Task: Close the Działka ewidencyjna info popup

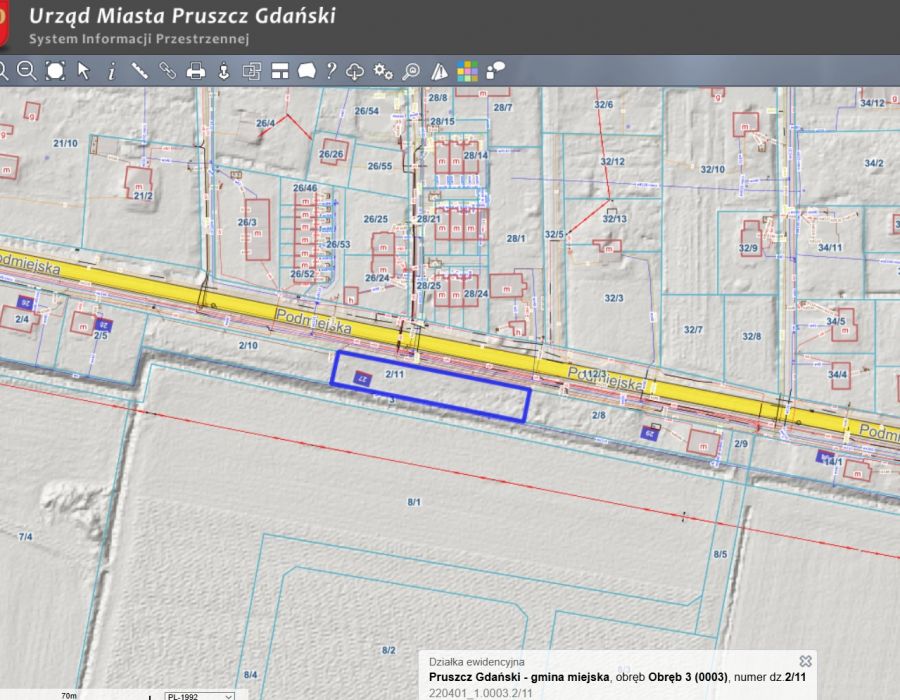Action: (805, 661)
